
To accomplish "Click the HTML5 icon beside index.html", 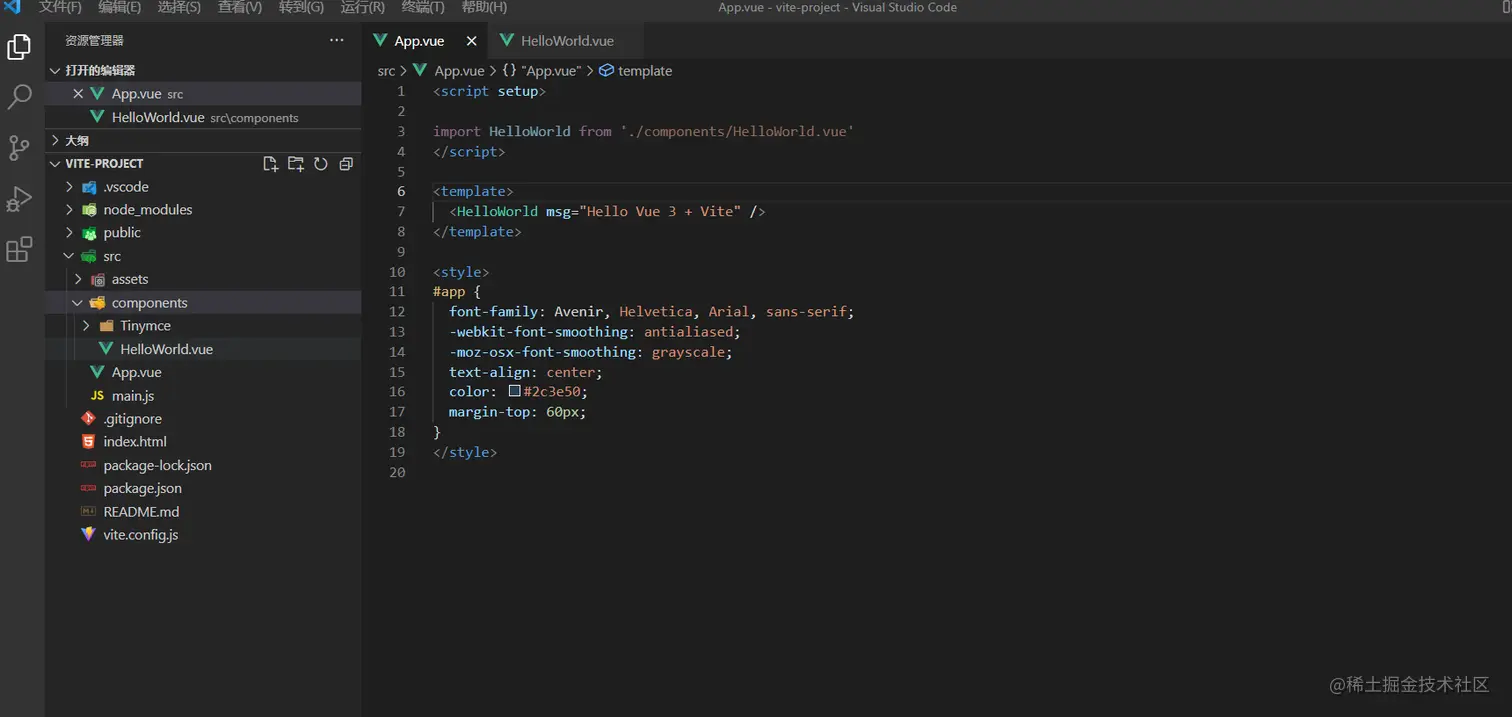I will [x=89, y=442].
